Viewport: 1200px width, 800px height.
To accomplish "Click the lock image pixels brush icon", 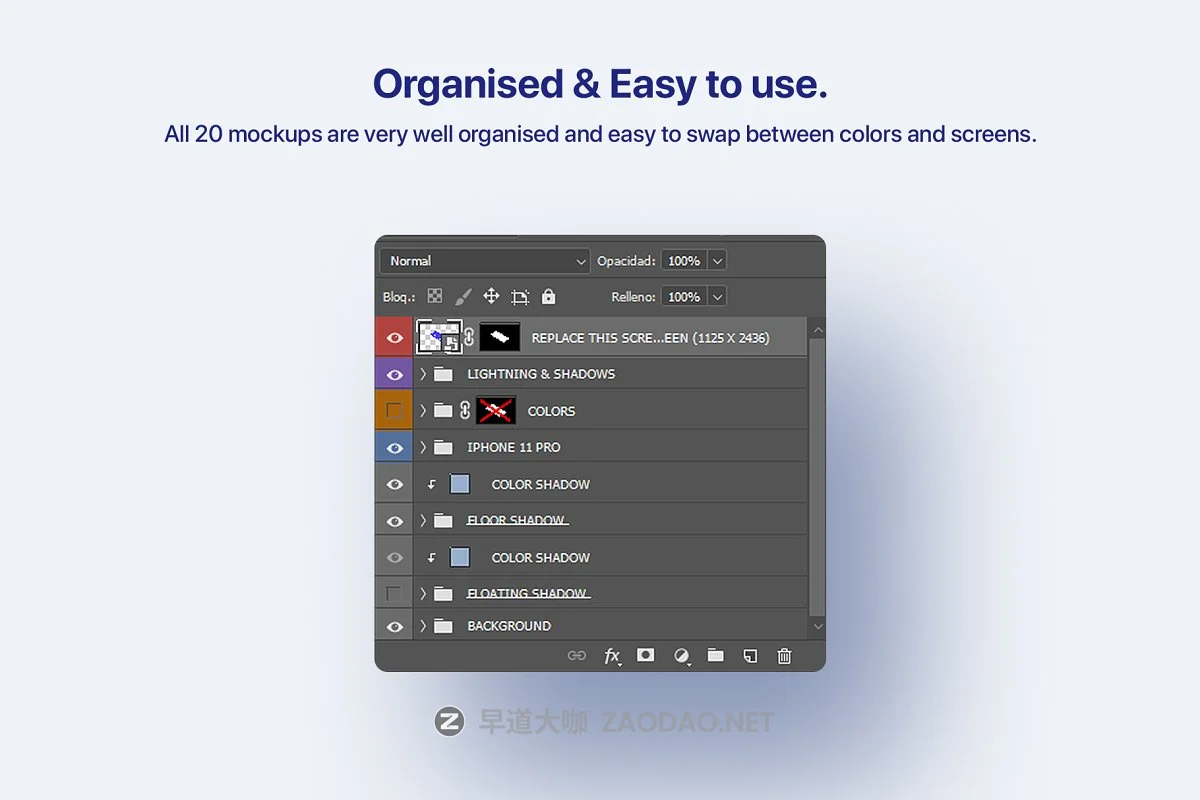I will point(463,297).
